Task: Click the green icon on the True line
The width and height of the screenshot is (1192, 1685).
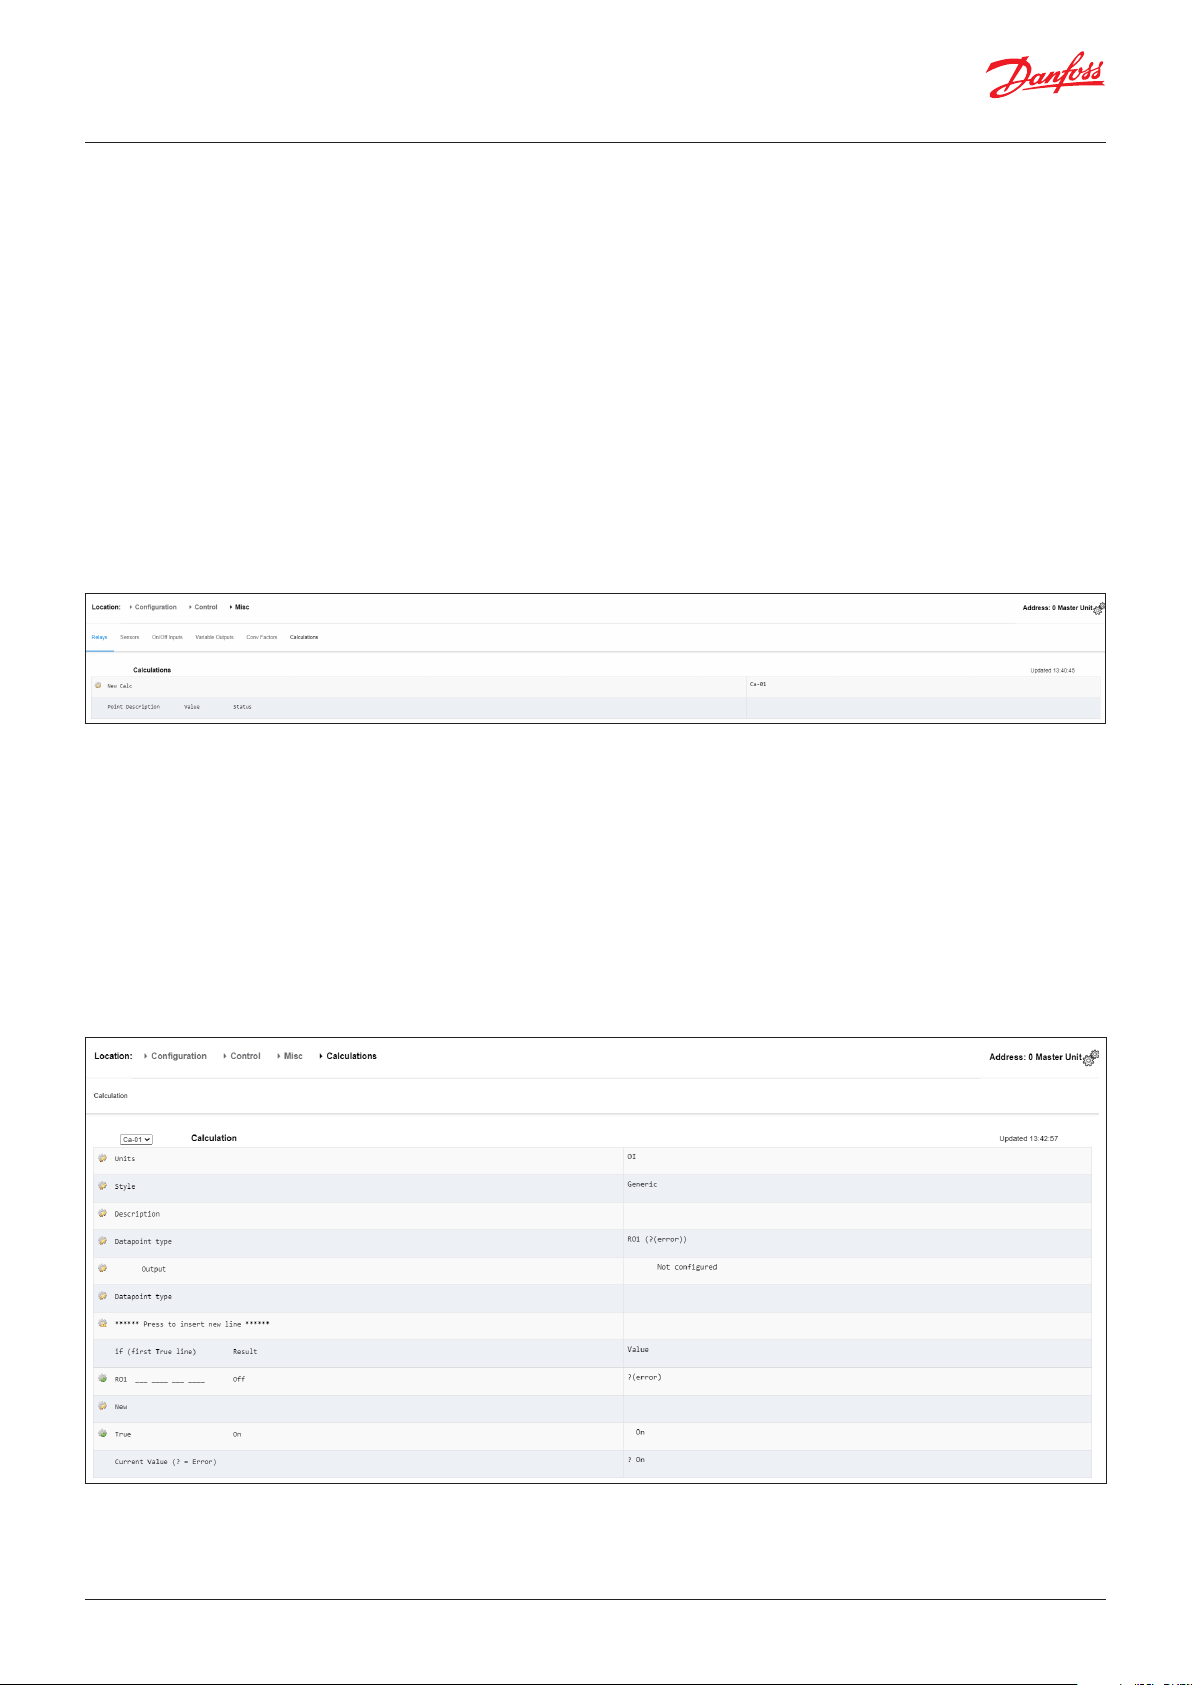Action: 102,1433
